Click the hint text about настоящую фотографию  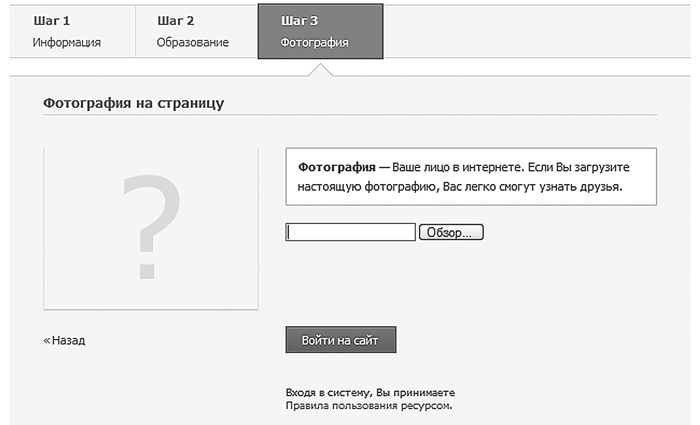[x=460, y=187]
